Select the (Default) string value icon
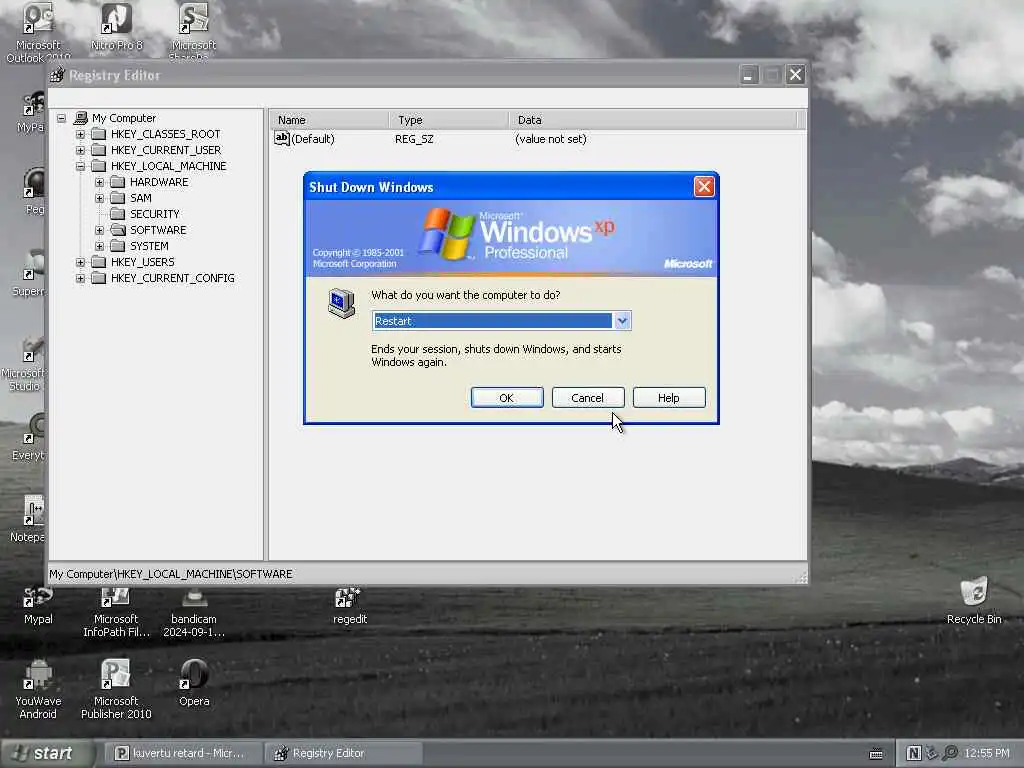Image resolution: width=1024 pixels, height=768 pixels. click(x=281, y=138)
